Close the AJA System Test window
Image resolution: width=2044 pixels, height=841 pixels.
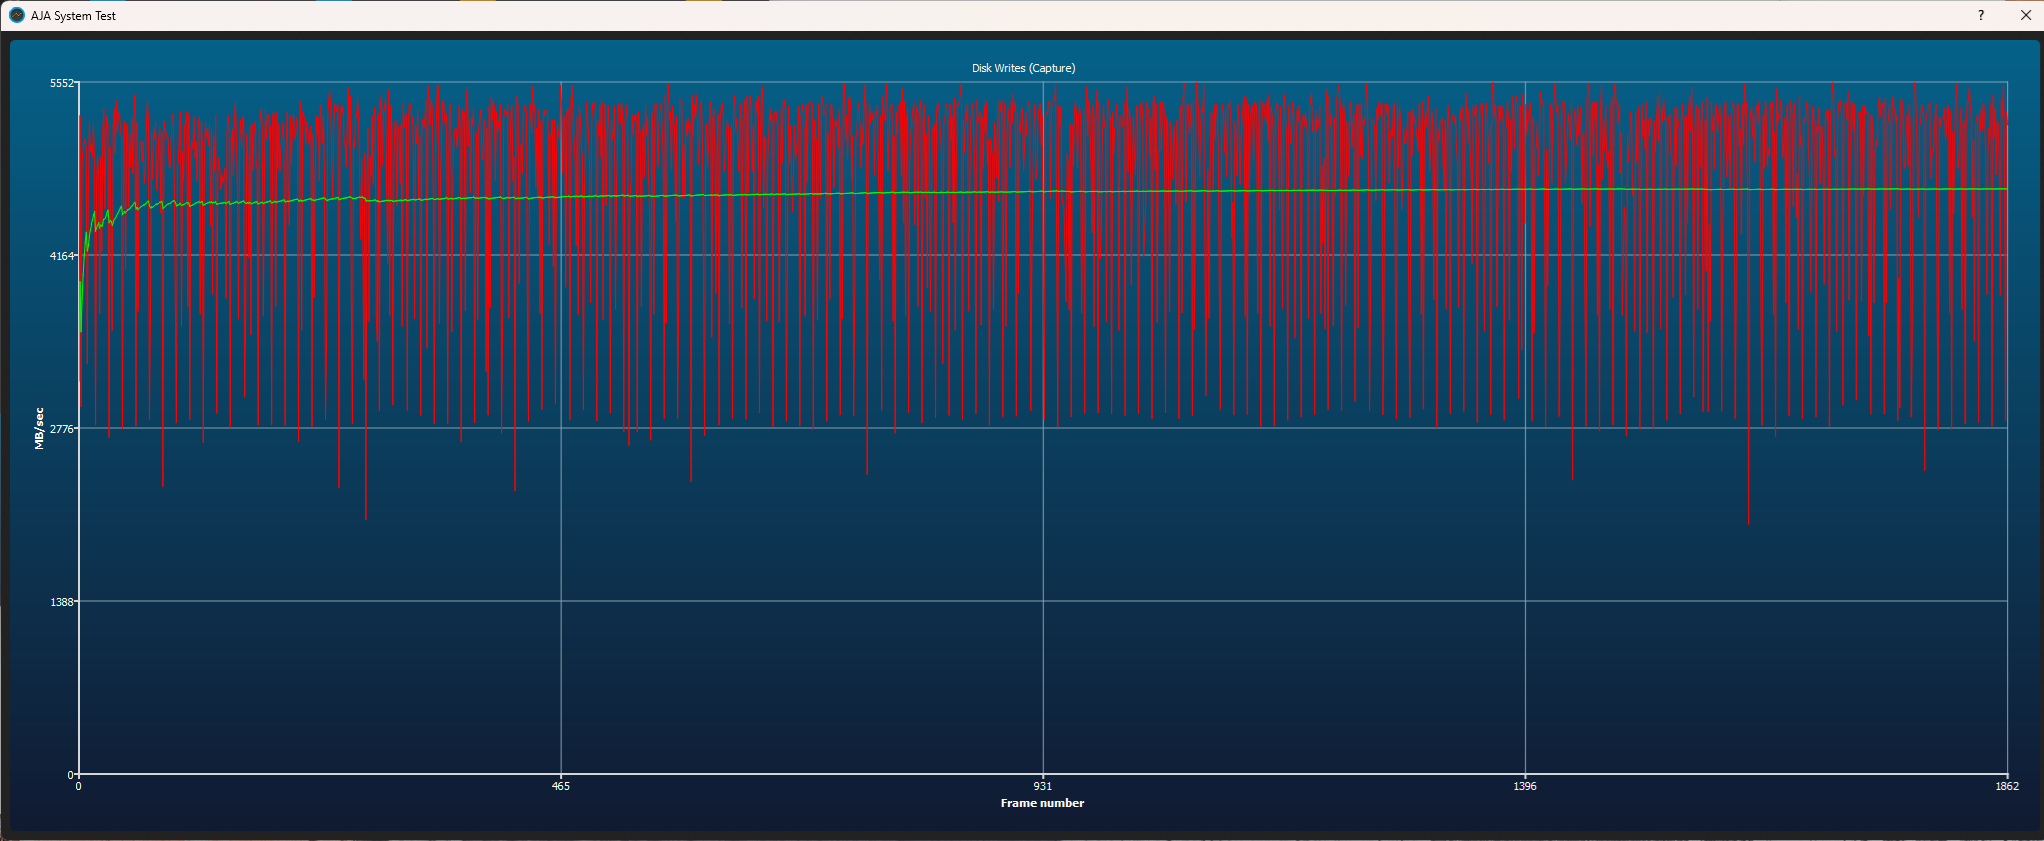2026,15
